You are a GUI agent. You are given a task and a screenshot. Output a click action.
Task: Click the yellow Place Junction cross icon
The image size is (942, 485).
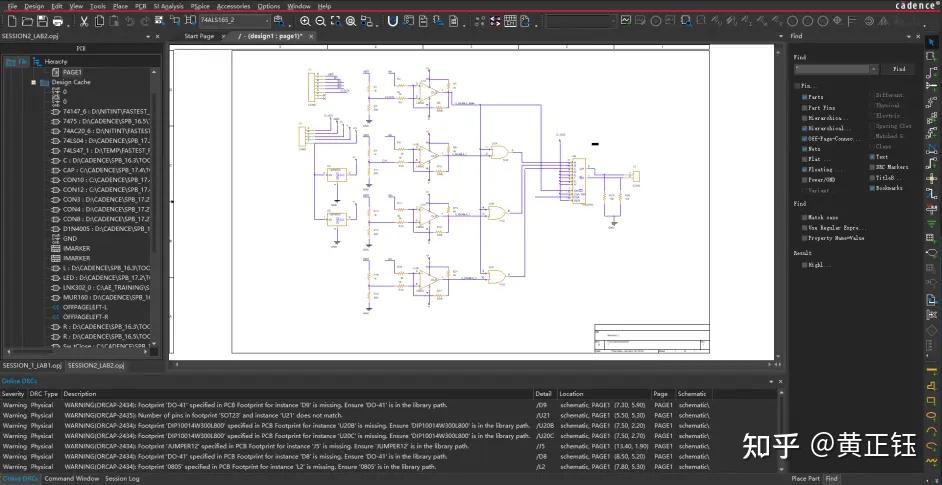click(931, 179)
